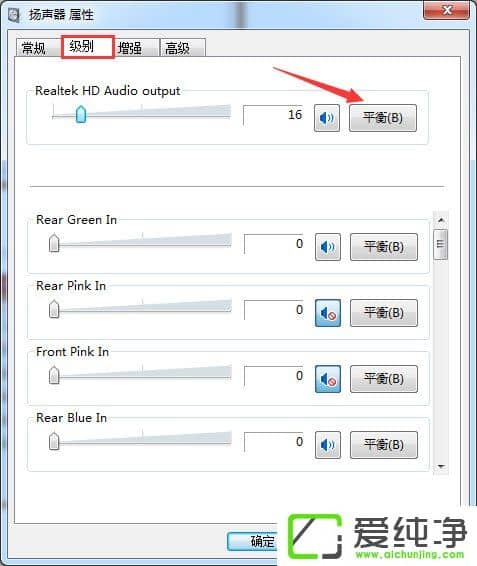Open balance settings for Rear Green In
Viewport: 477px width, 566px height.
tap(384, 247)
